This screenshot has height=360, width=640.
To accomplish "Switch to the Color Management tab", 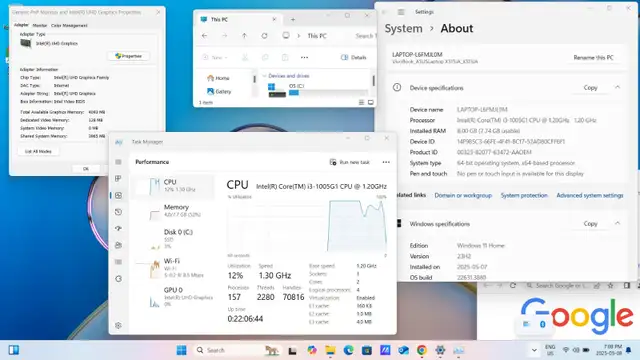I will [69, 25].
